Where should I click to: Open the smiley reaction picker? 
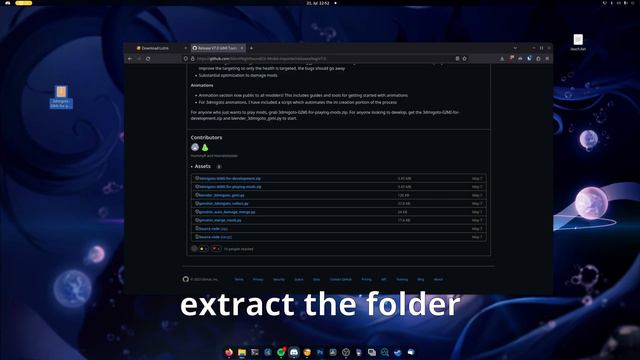(x=194, y=249)
